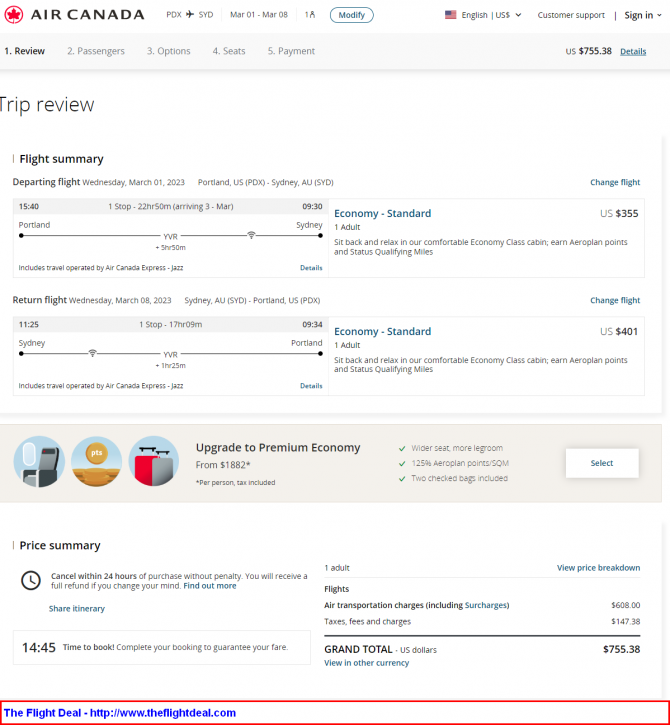Open Details for departing flight segment

[311, 268]
